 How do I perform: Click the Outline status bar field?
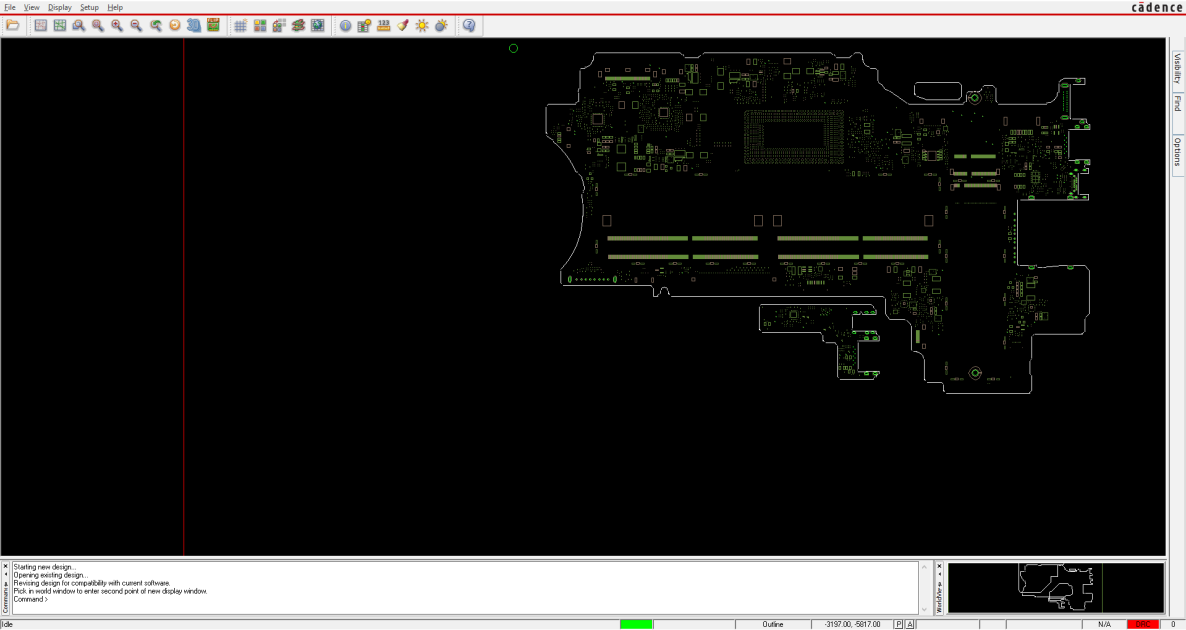click(x=773, y=624)
